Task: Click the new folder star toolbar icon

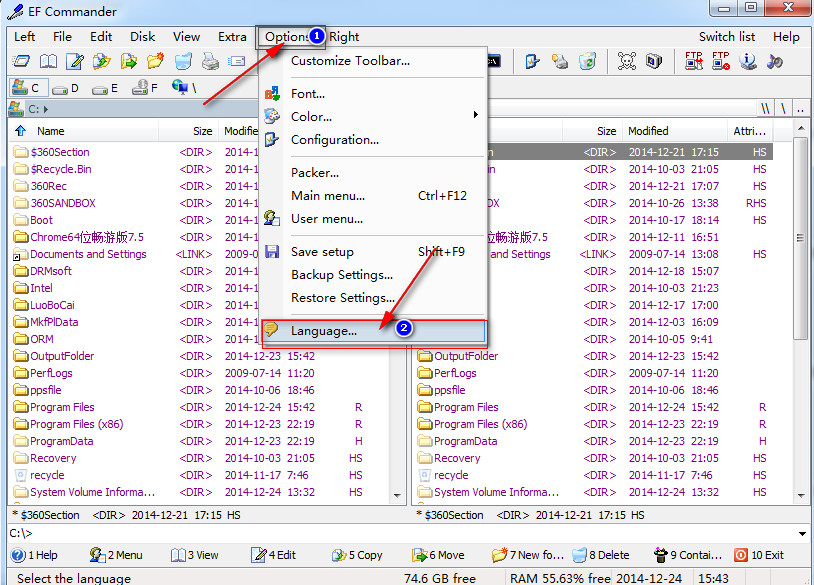Action: [155, 62]
